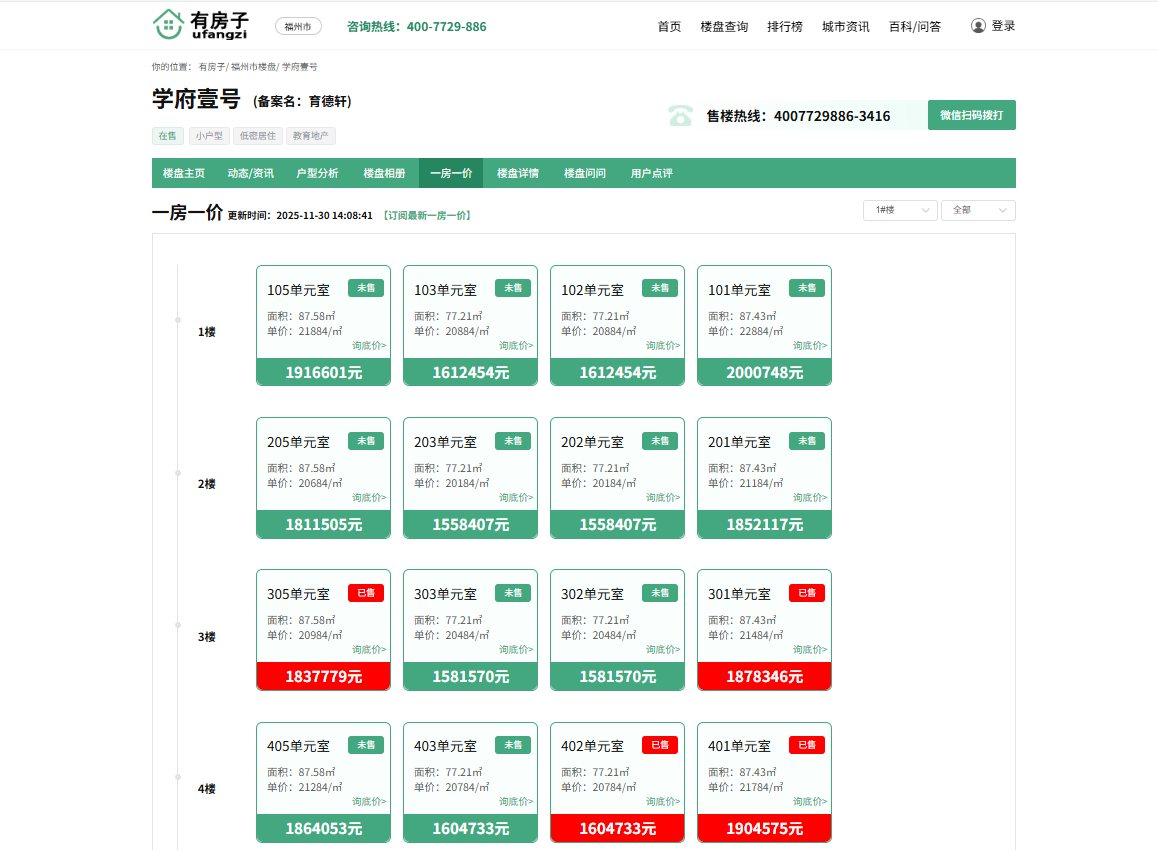Click the 微信扫码拨打 button
This screenshot has height=850, width=1158.
pyautogui.click(x=971, y=115)
